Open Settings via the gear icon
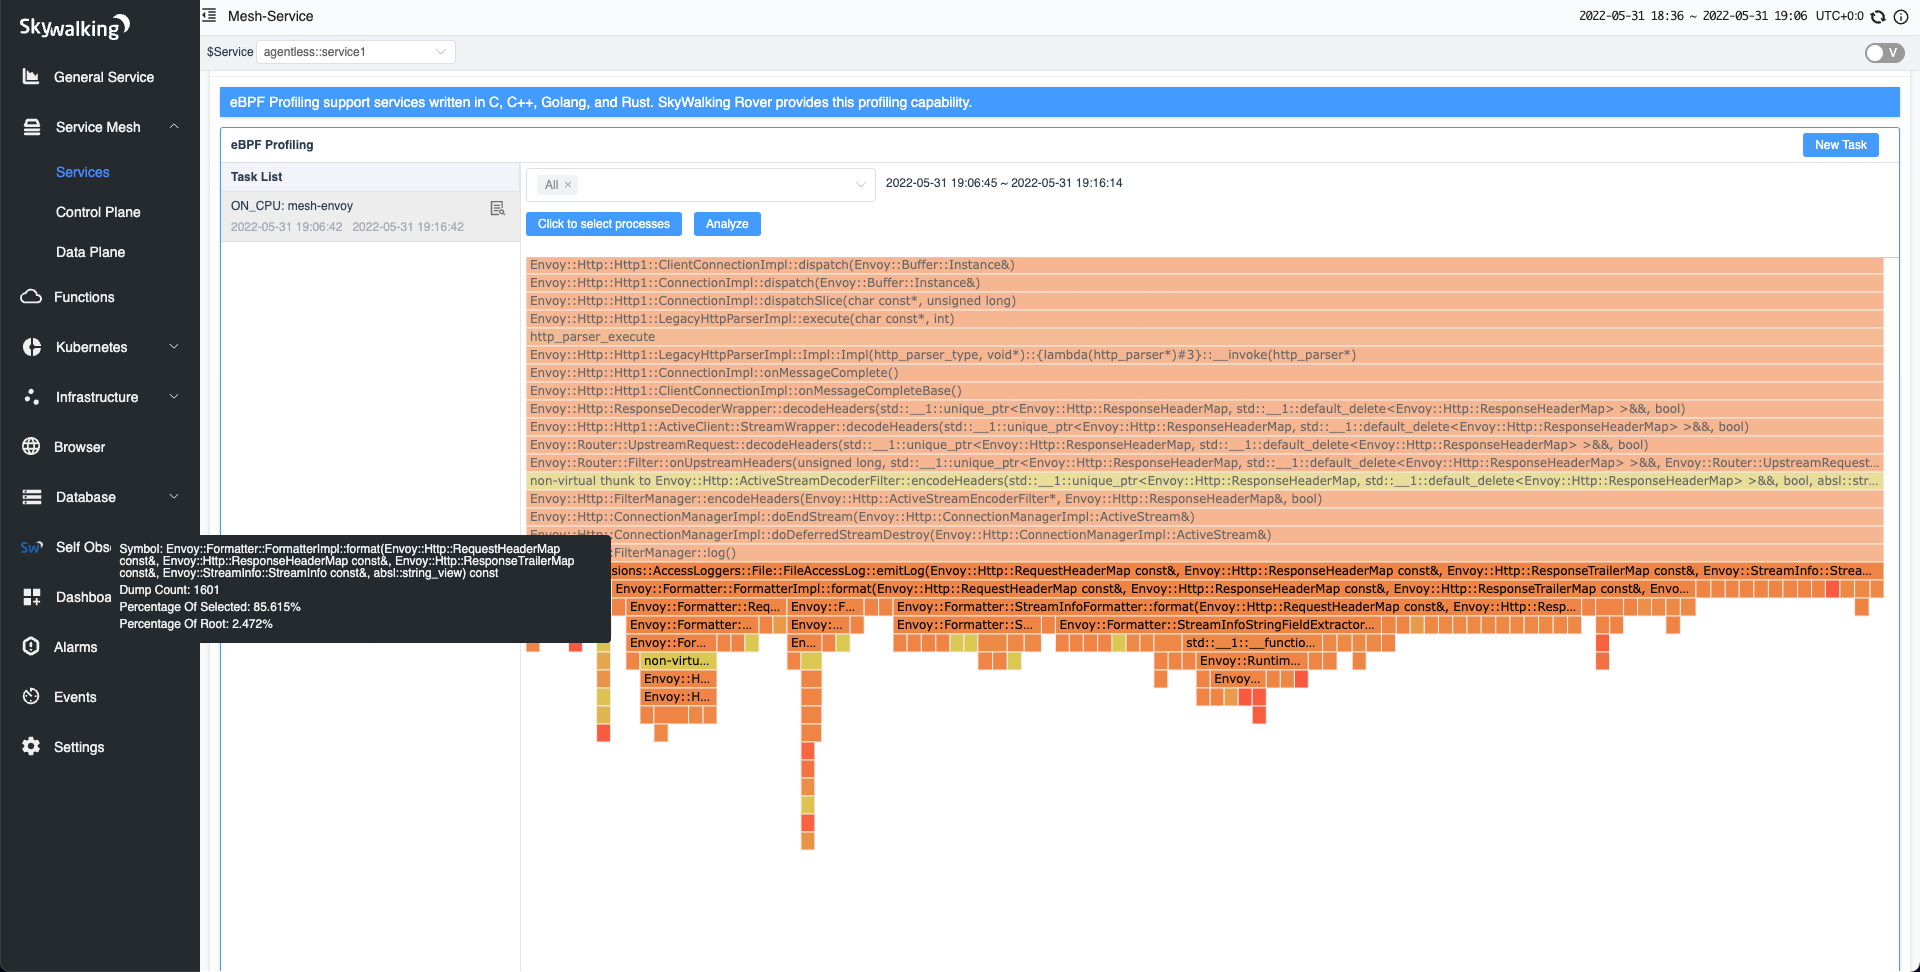 (x=32, y=746)
